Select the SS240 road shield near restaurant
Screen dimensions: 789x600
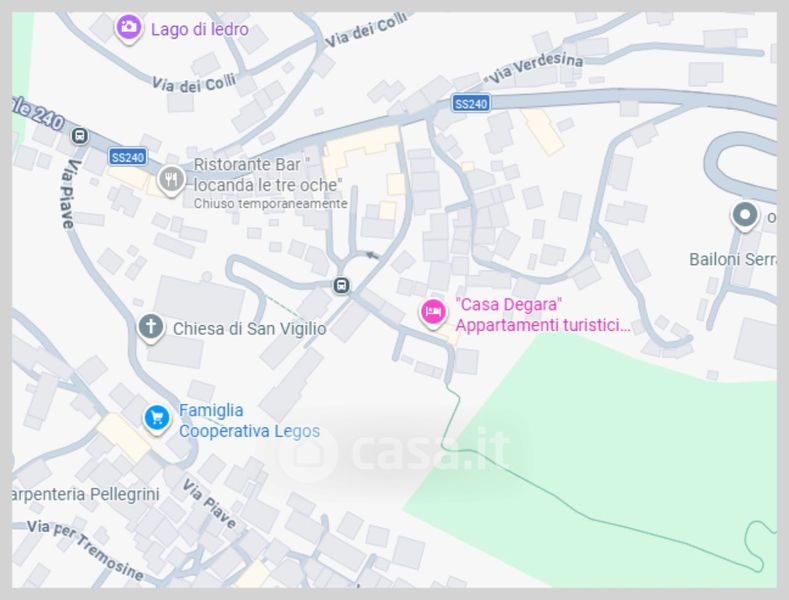coord(128,157)
